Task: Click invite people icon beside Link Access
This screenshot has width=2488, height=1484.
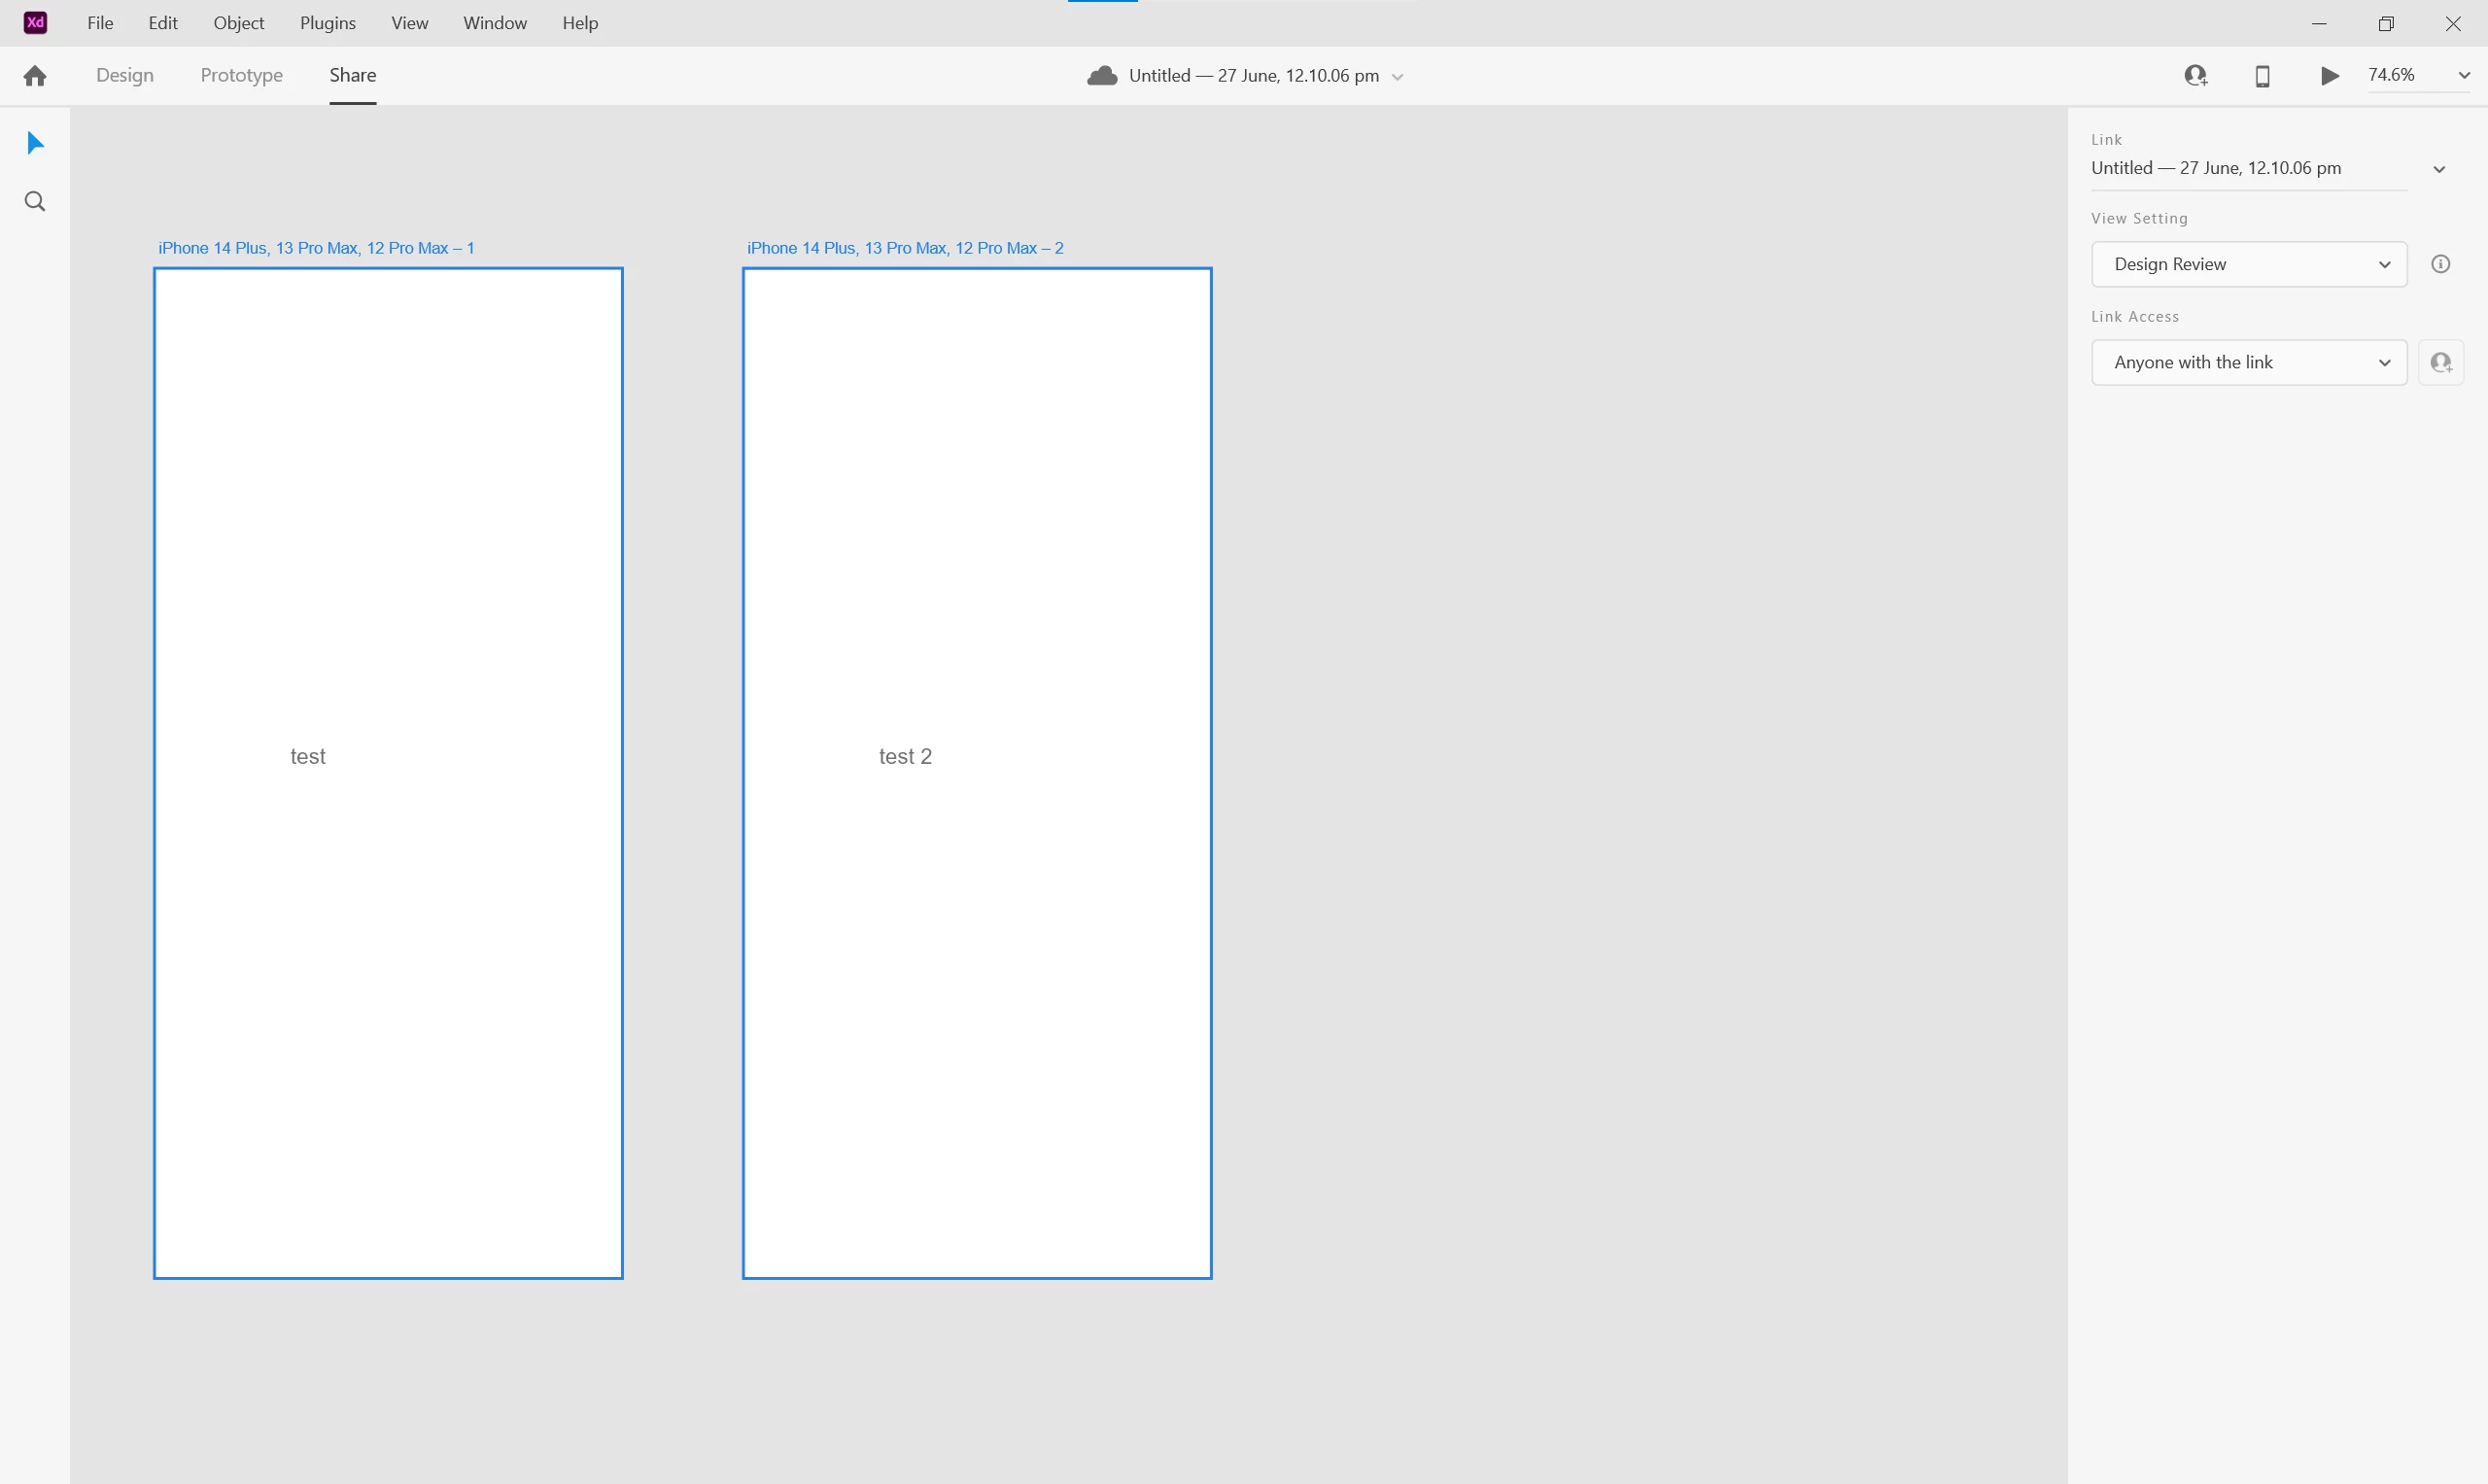Action: pyautogui.click(x=2440, y=362)
